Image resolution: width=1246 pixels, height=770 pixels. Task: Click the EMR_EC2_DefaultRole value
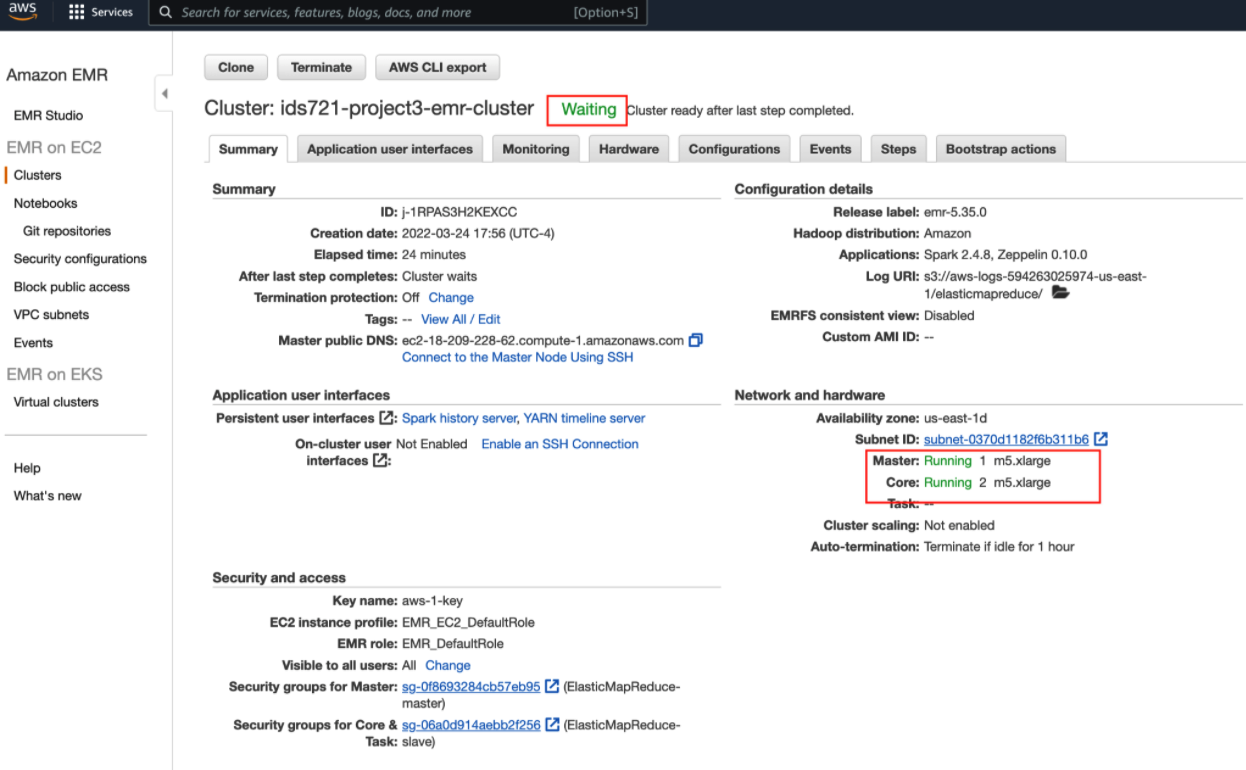(468, 622)
